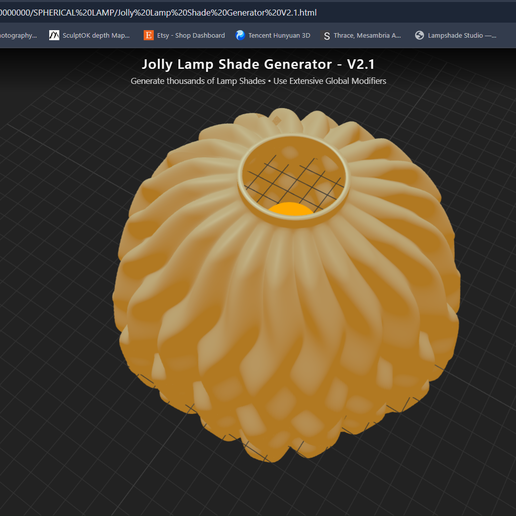Image resolution: width=516 pixels, height=516 pixels.
Task: Open the SculptOK depth Map bookmark
Action: 89,35
